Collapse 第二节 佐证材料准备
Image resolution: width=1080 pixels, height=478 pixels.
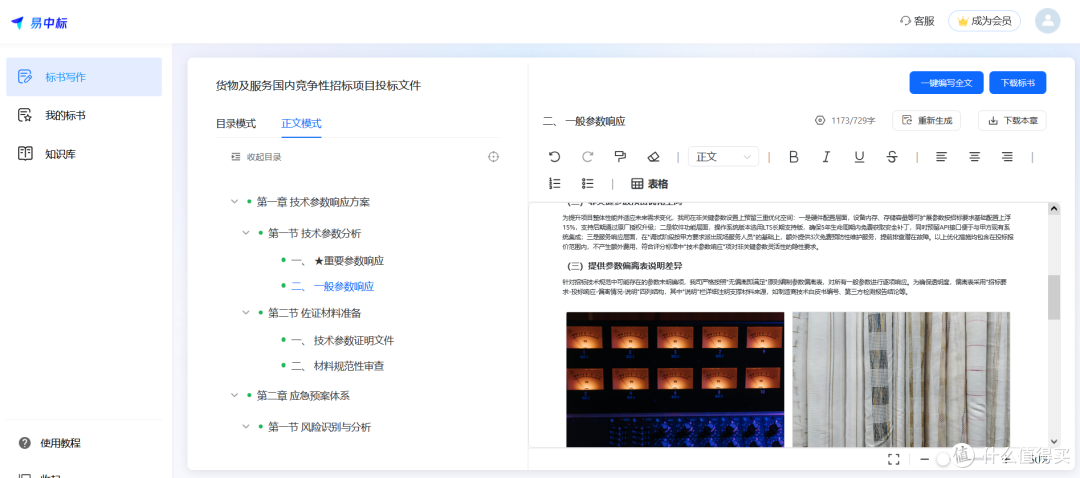coord(245,313)
